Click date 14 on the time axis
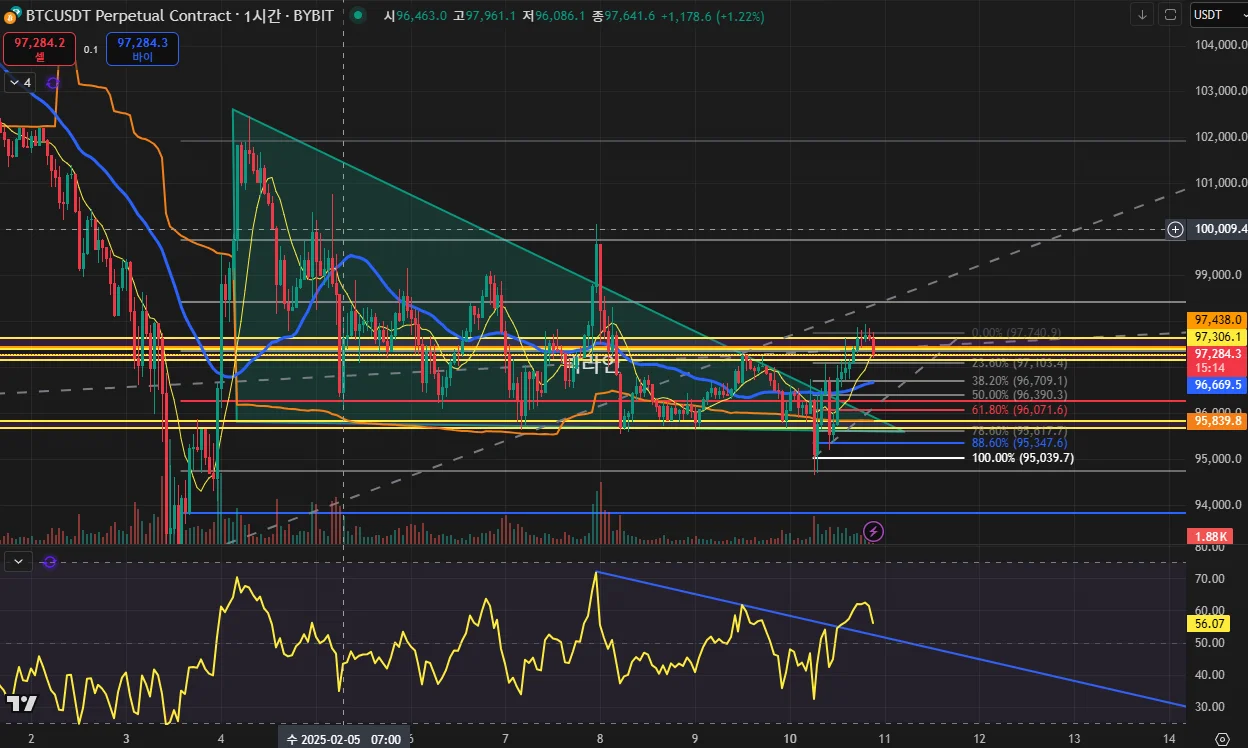This screenshot has width=1248, height=748. tap(1169, 739)
